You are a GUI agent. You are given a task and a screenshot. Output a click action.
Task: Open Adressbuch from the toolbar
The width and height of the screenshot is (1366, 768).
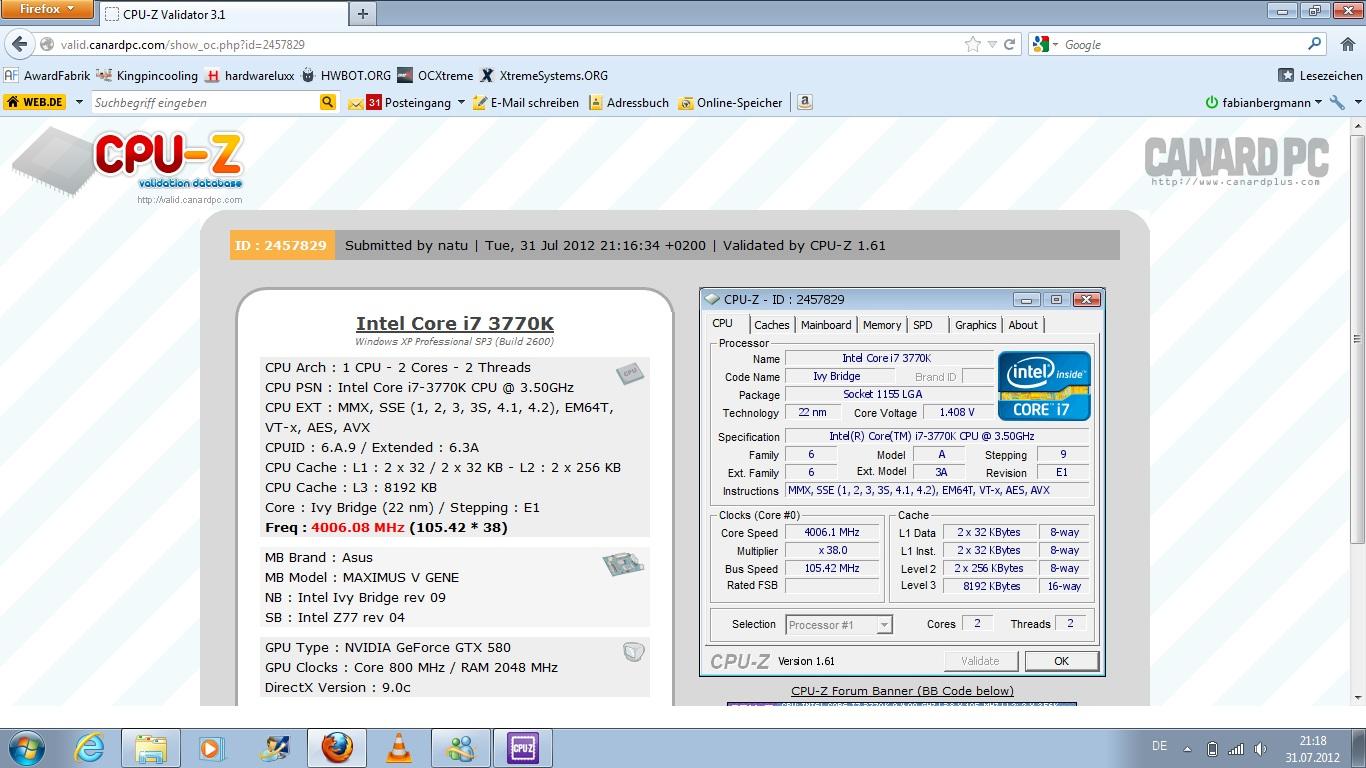coord(628,102)
